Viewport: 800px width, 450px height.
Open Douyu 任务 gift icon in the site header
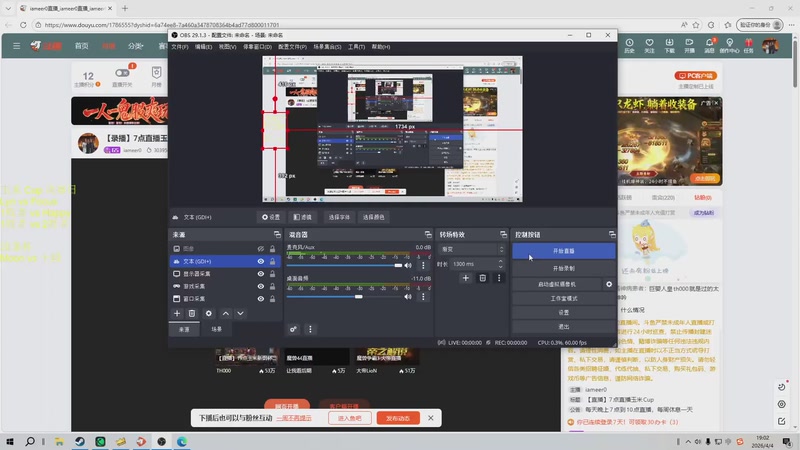coord(748,45)
